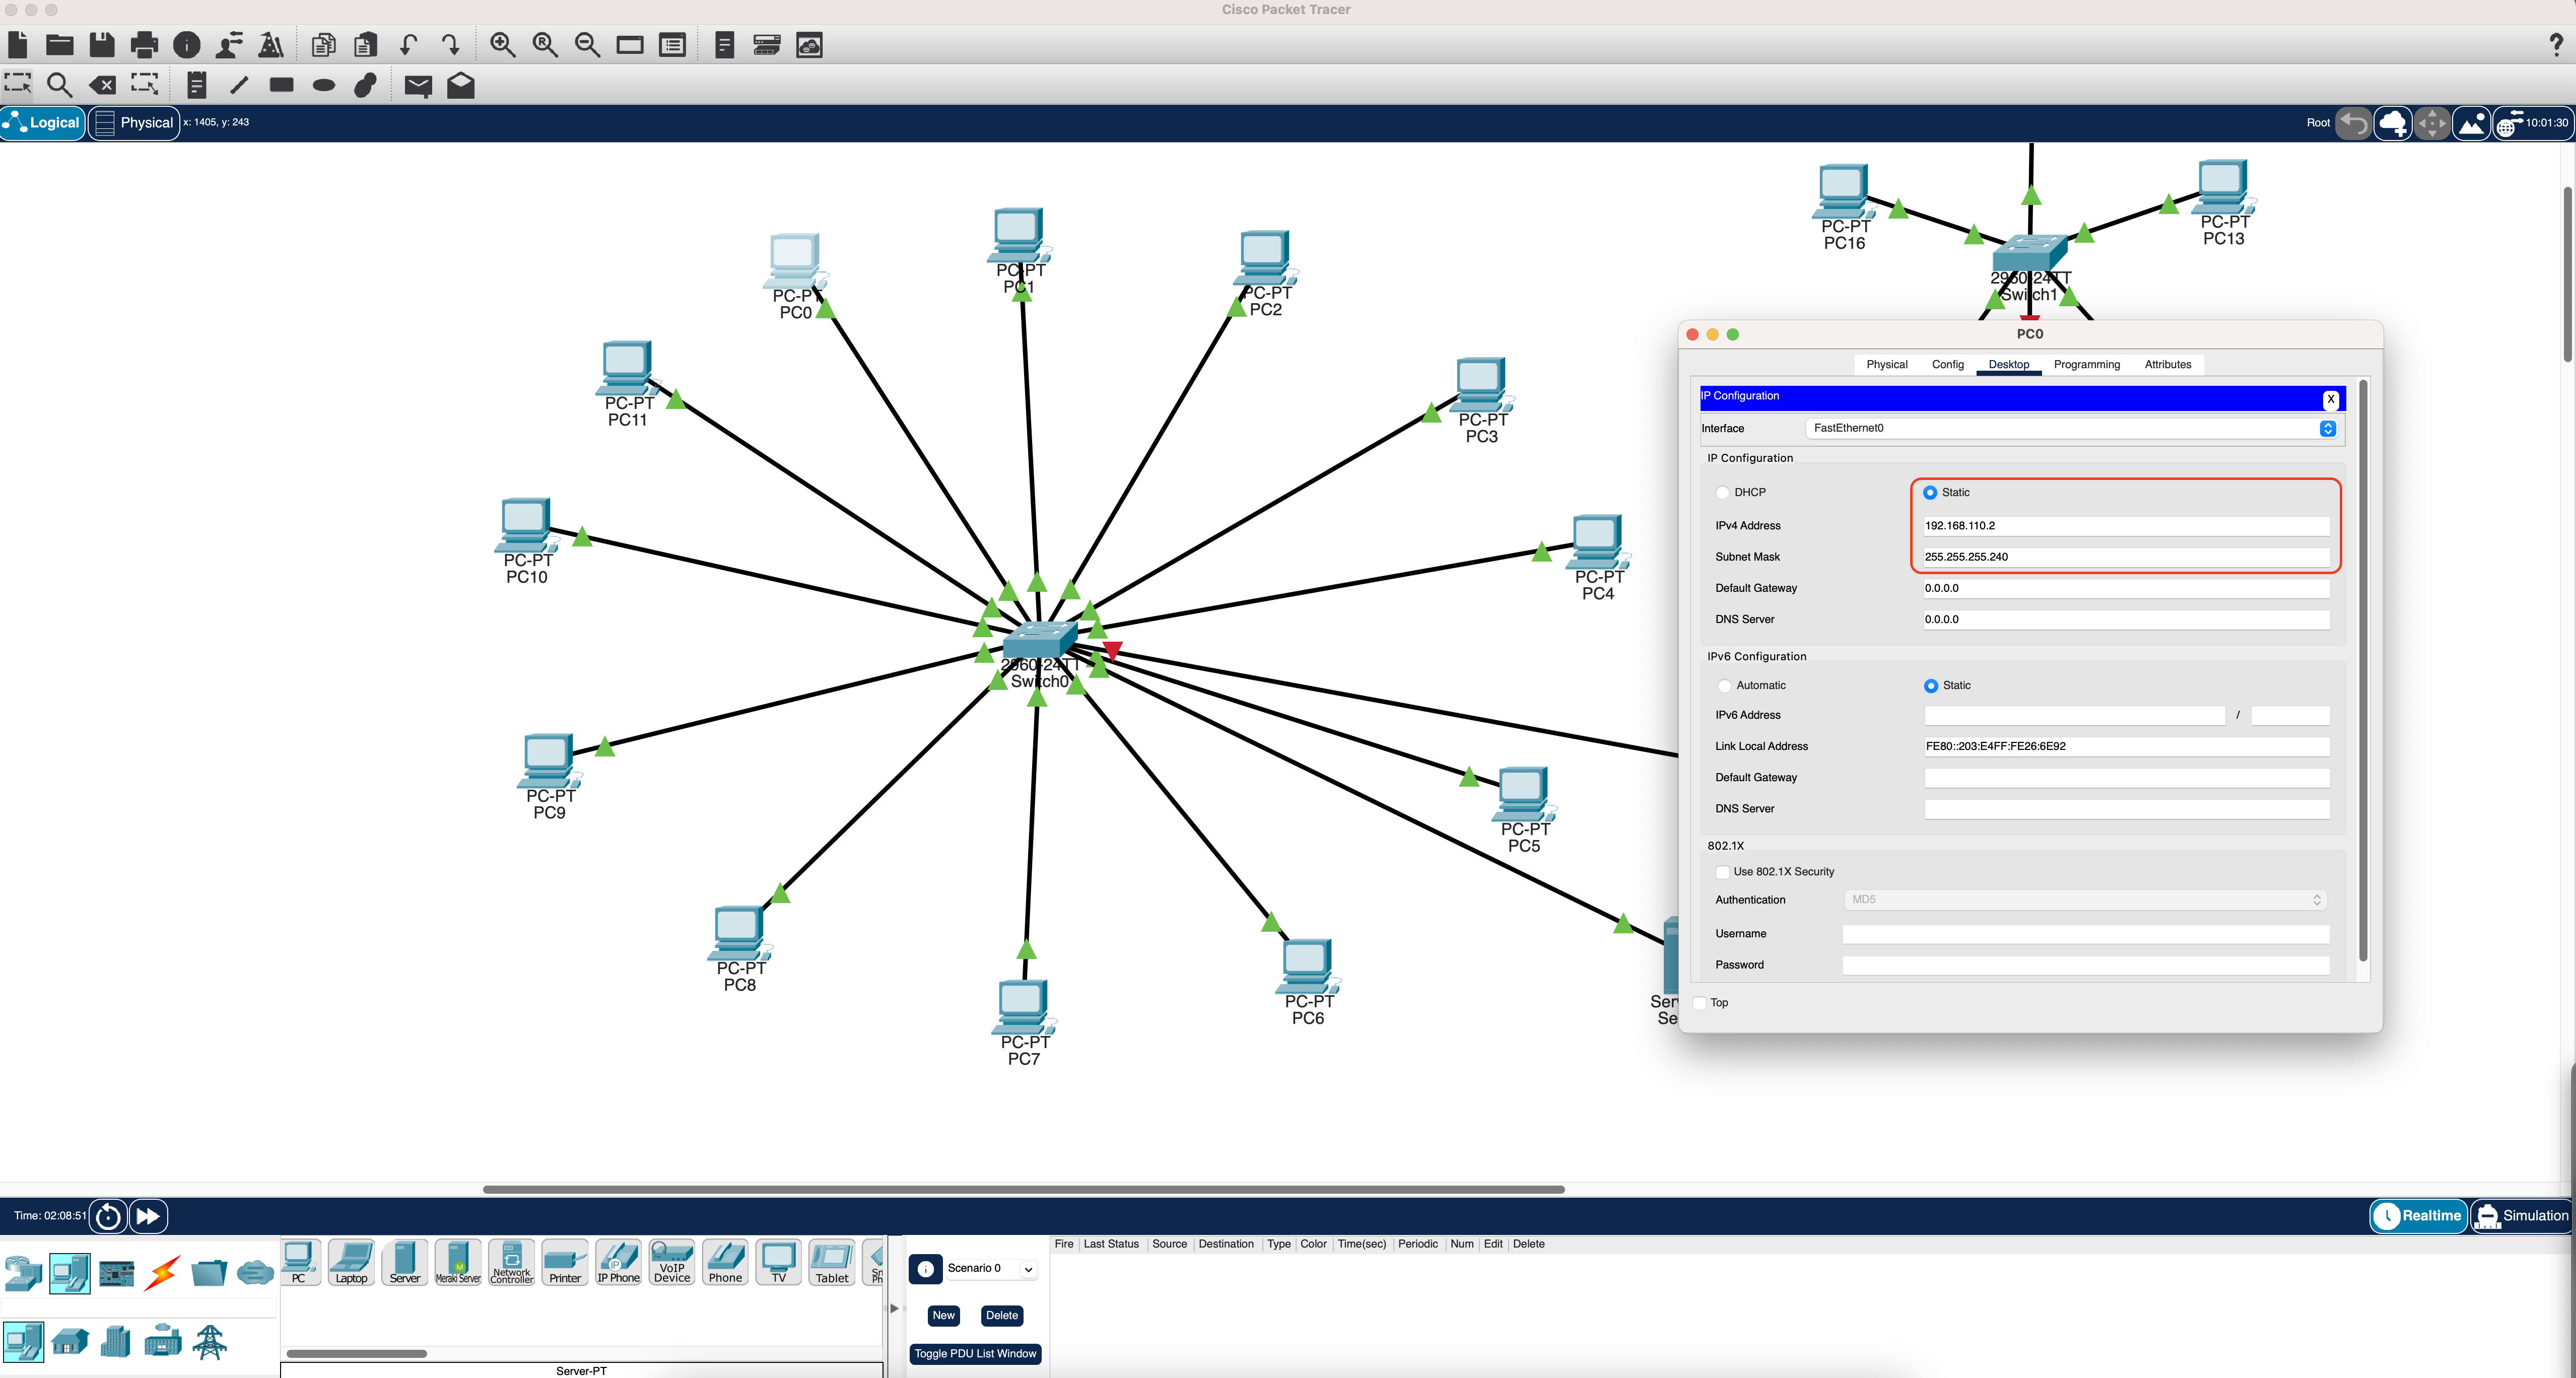
Task: Select the Draw Ellipse tool
Action: (x=324, y=85)
